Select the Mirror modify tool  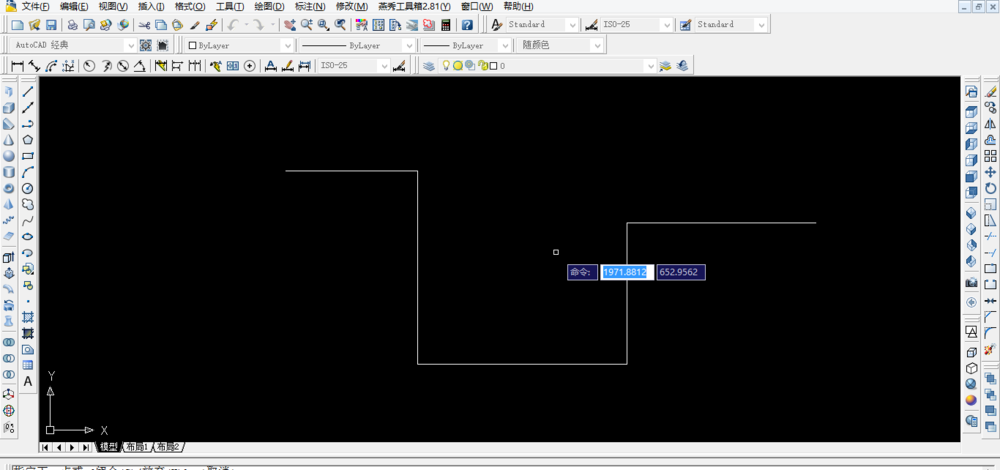[990, 124]
